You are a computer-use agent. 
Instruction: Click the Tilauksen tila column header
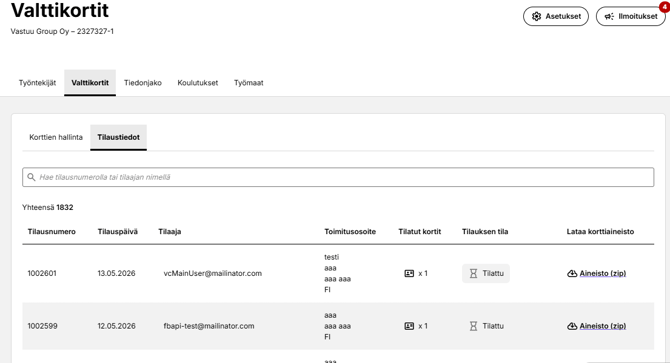click(485, 231)
